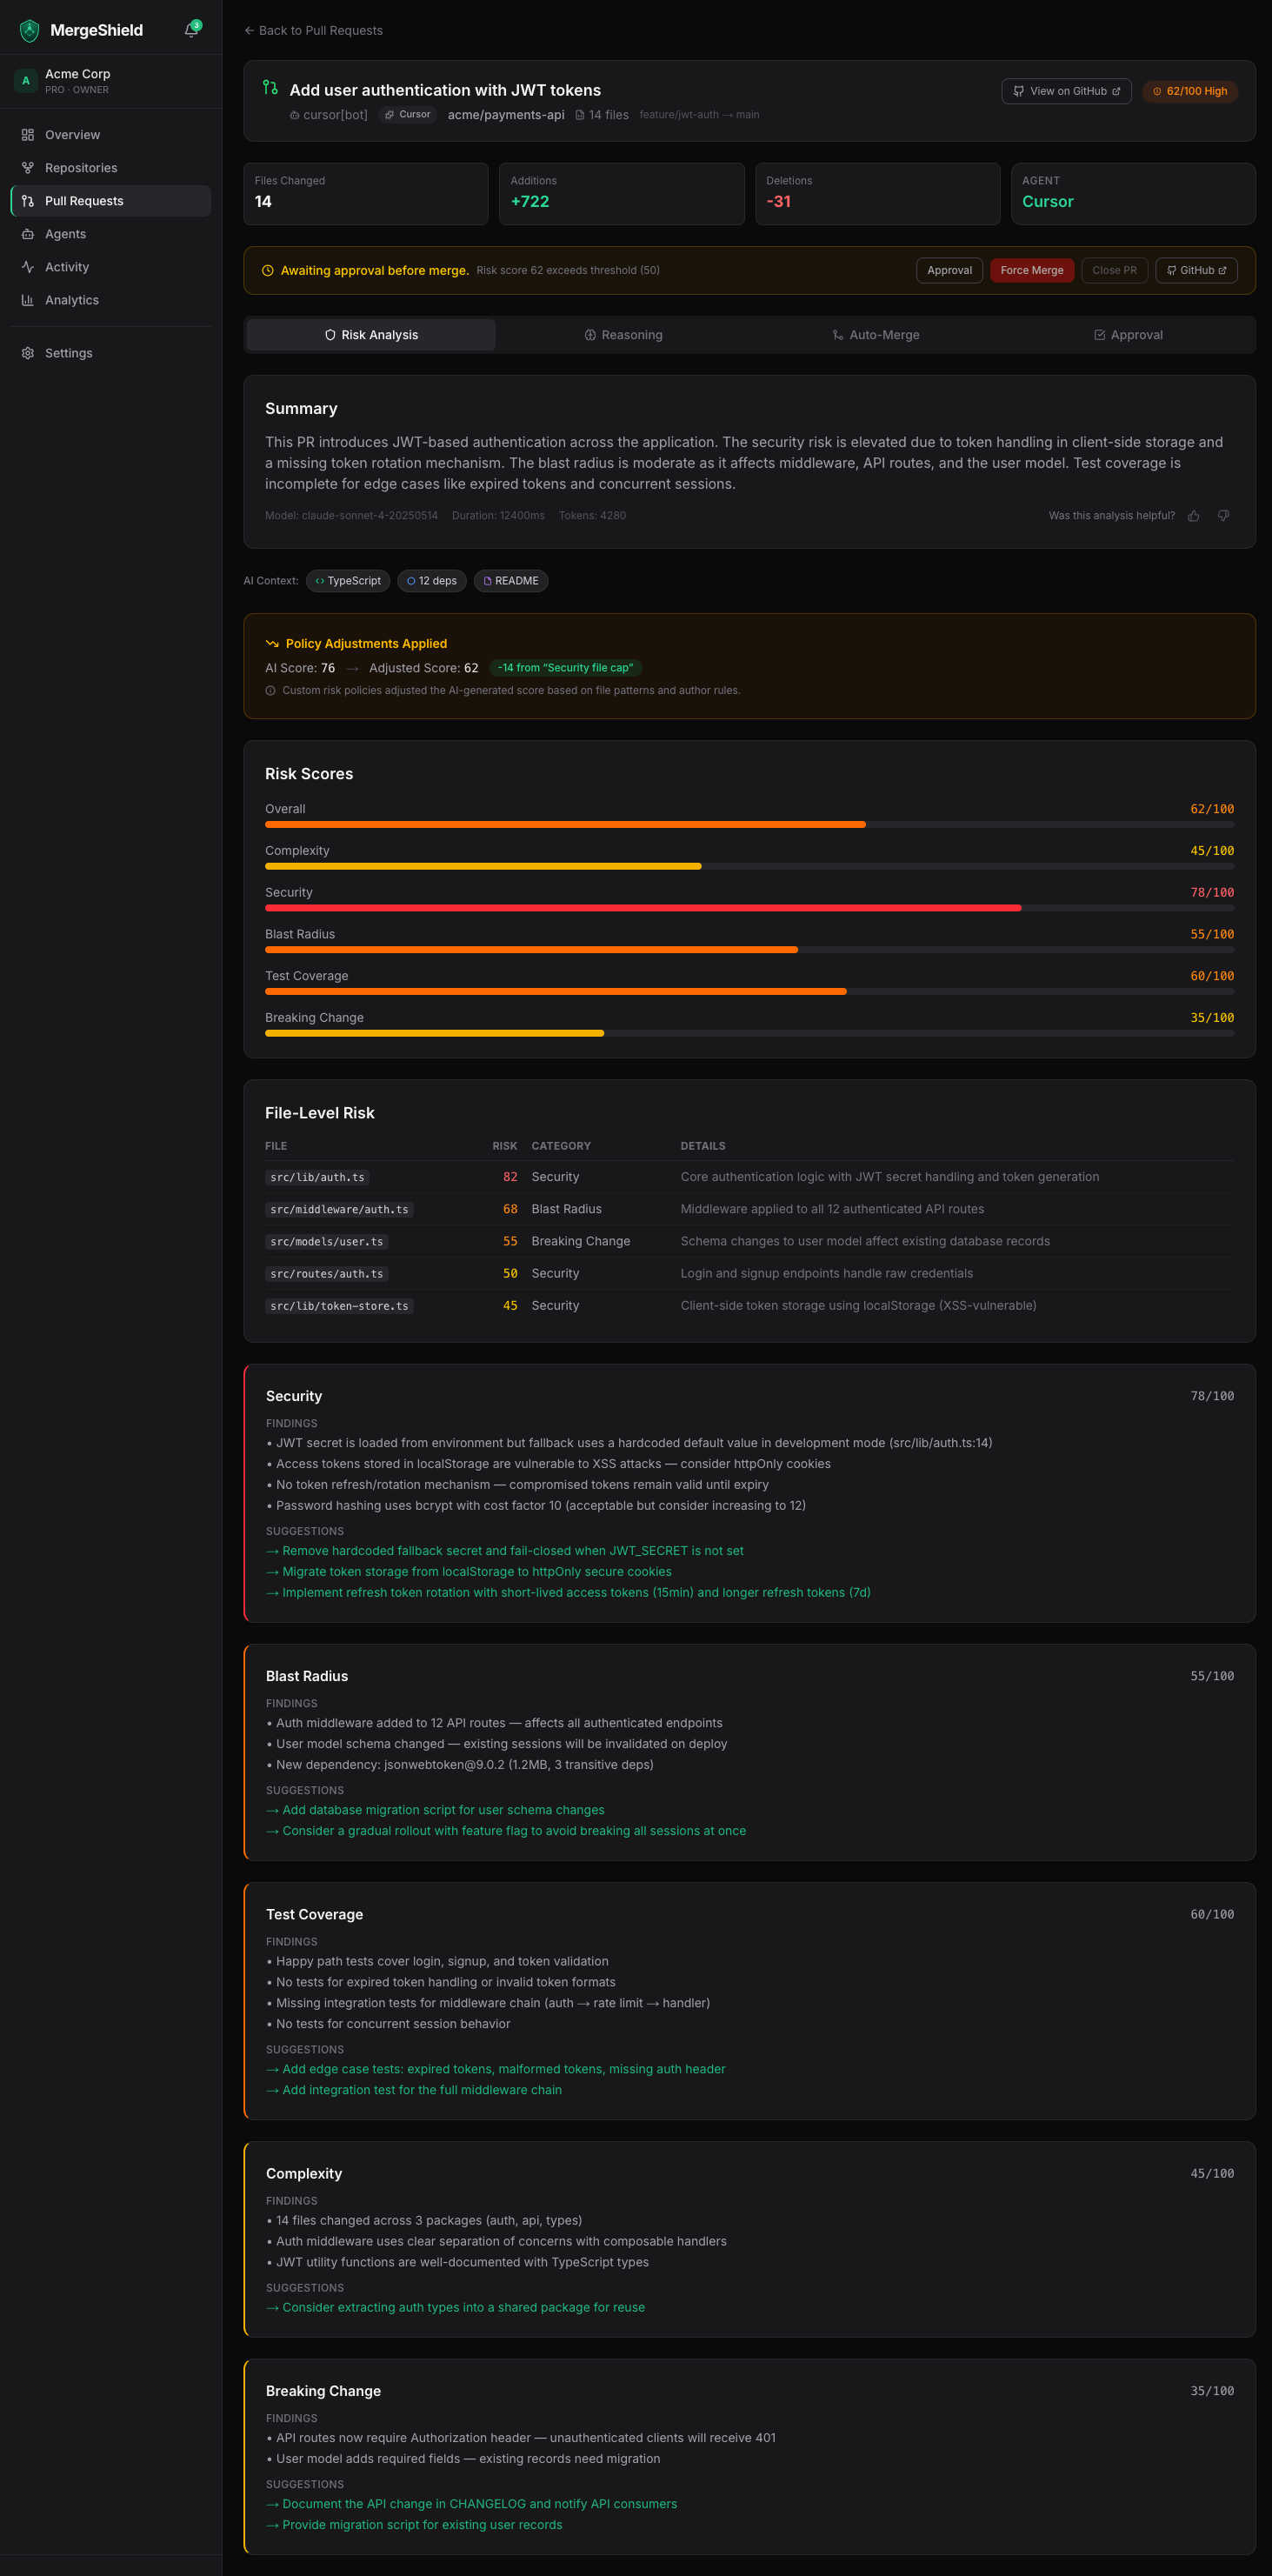This screenshot has height=2576, width=1272.
Task: Click the Force Merge button
Action: pos(1031,270)
